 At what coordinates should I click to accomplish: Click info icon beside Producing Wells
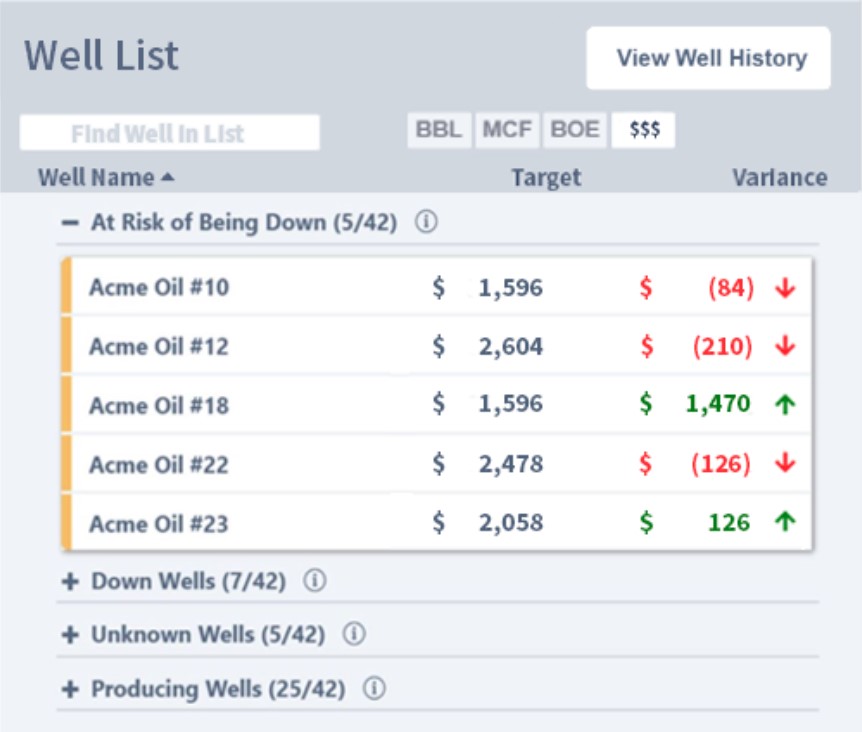click(374, 689)
